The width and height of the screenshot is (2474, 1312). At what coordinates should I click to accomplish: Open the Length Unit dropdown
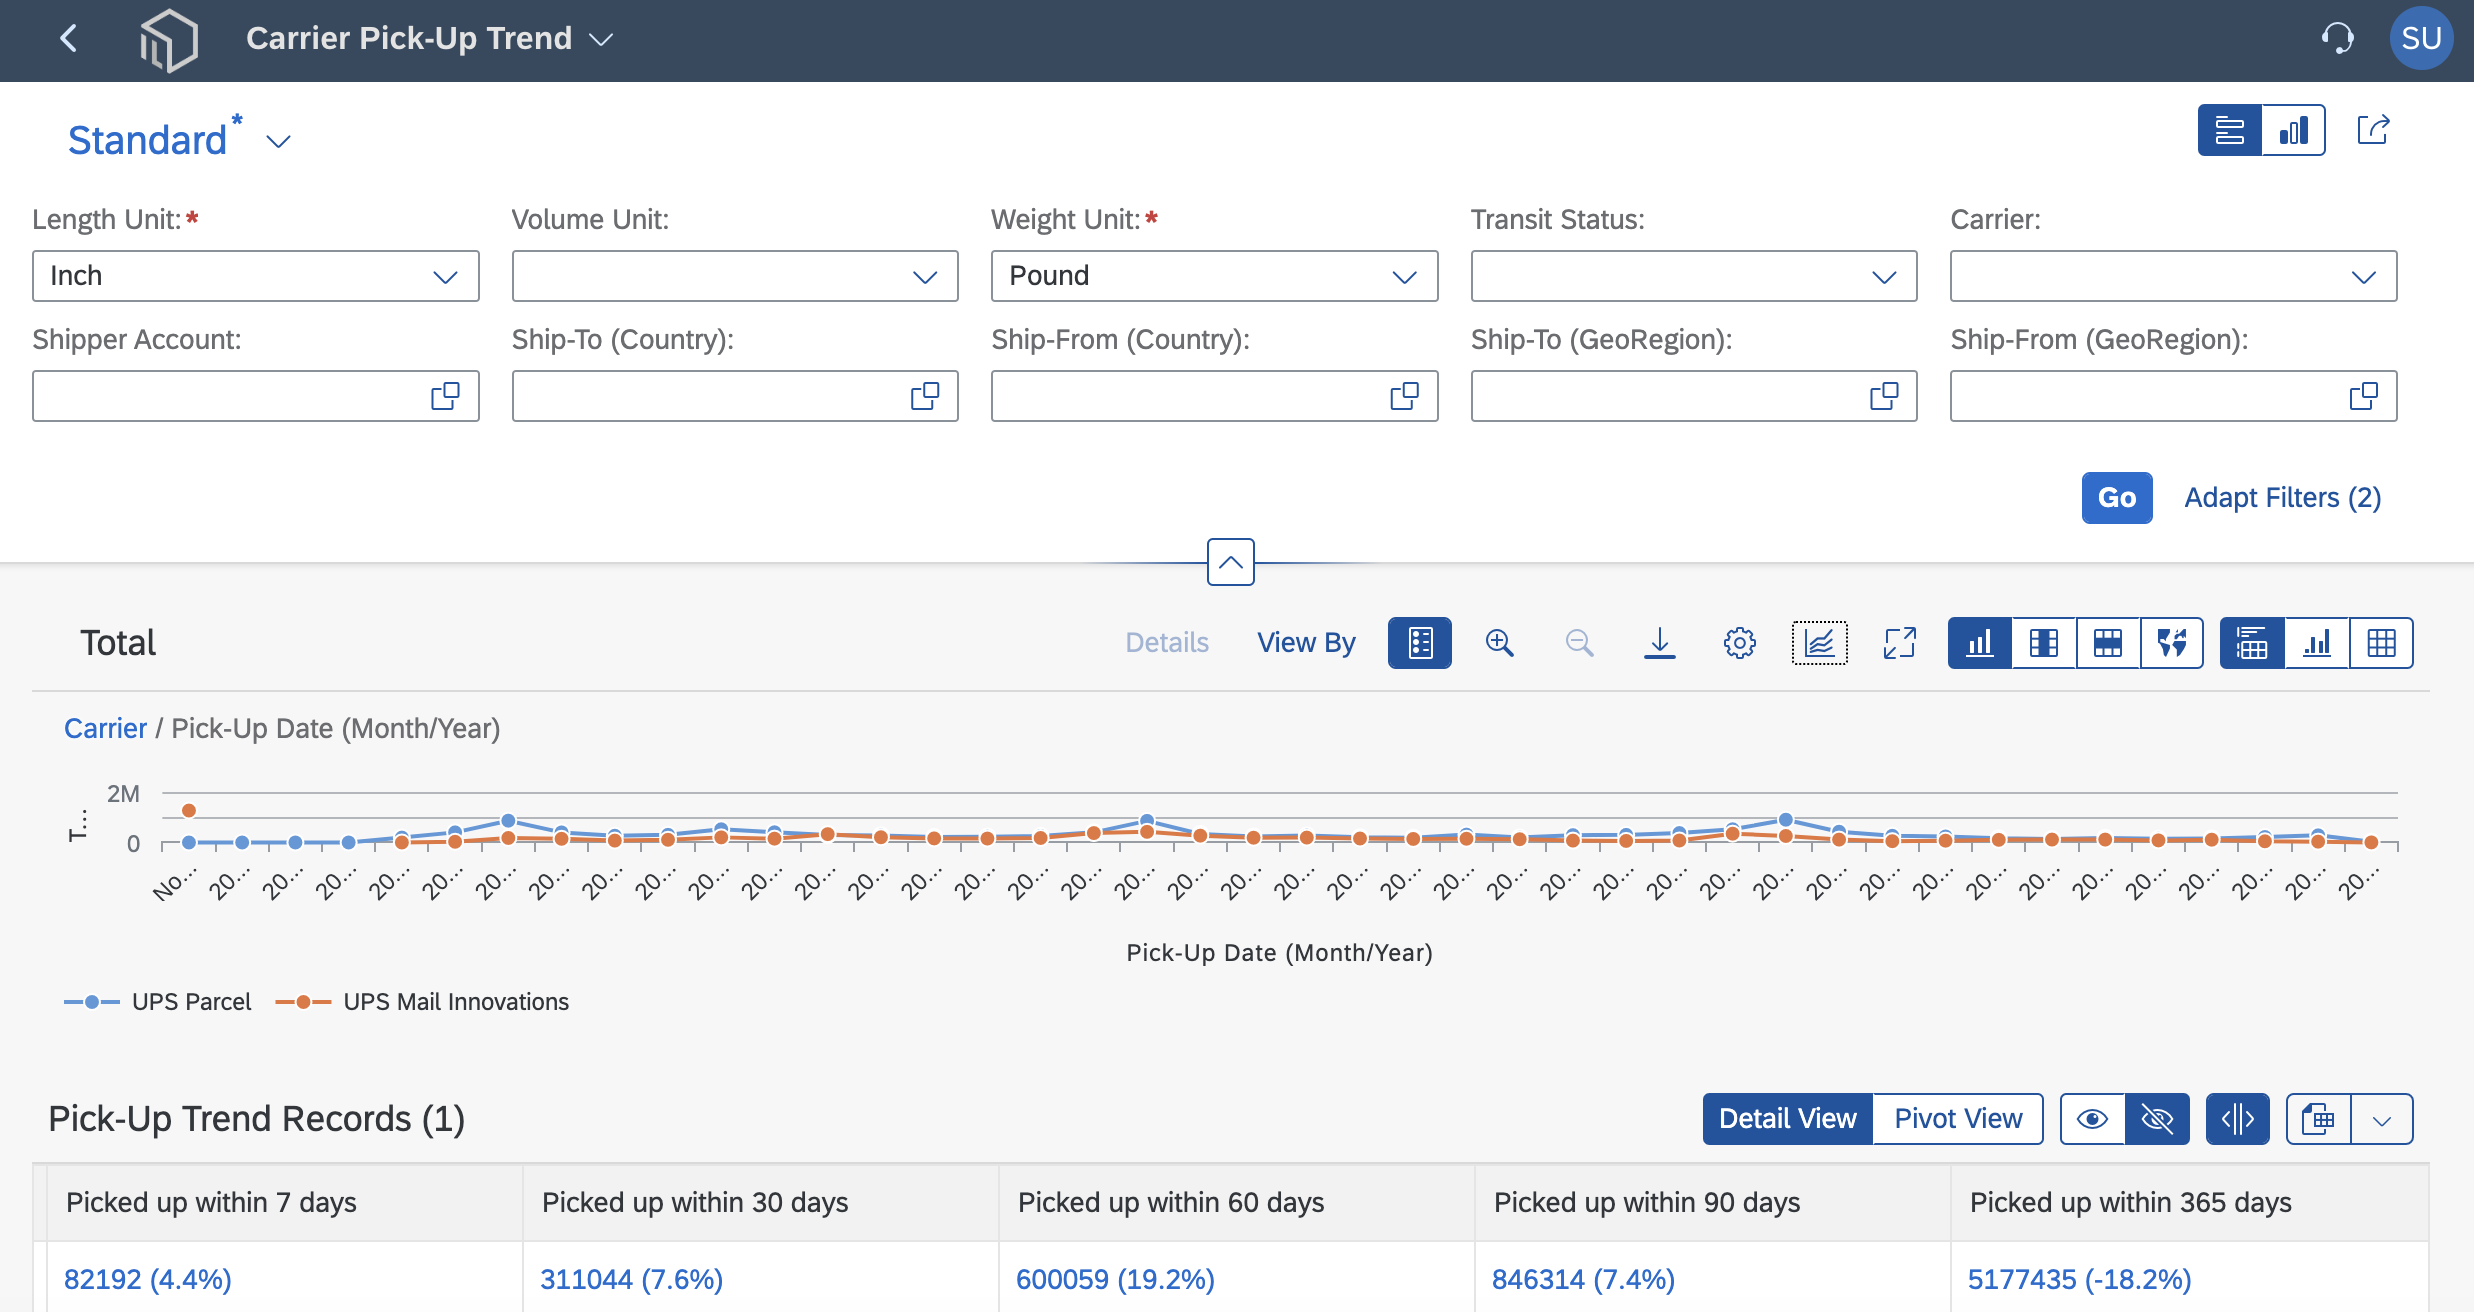click(x=256, y=276)
